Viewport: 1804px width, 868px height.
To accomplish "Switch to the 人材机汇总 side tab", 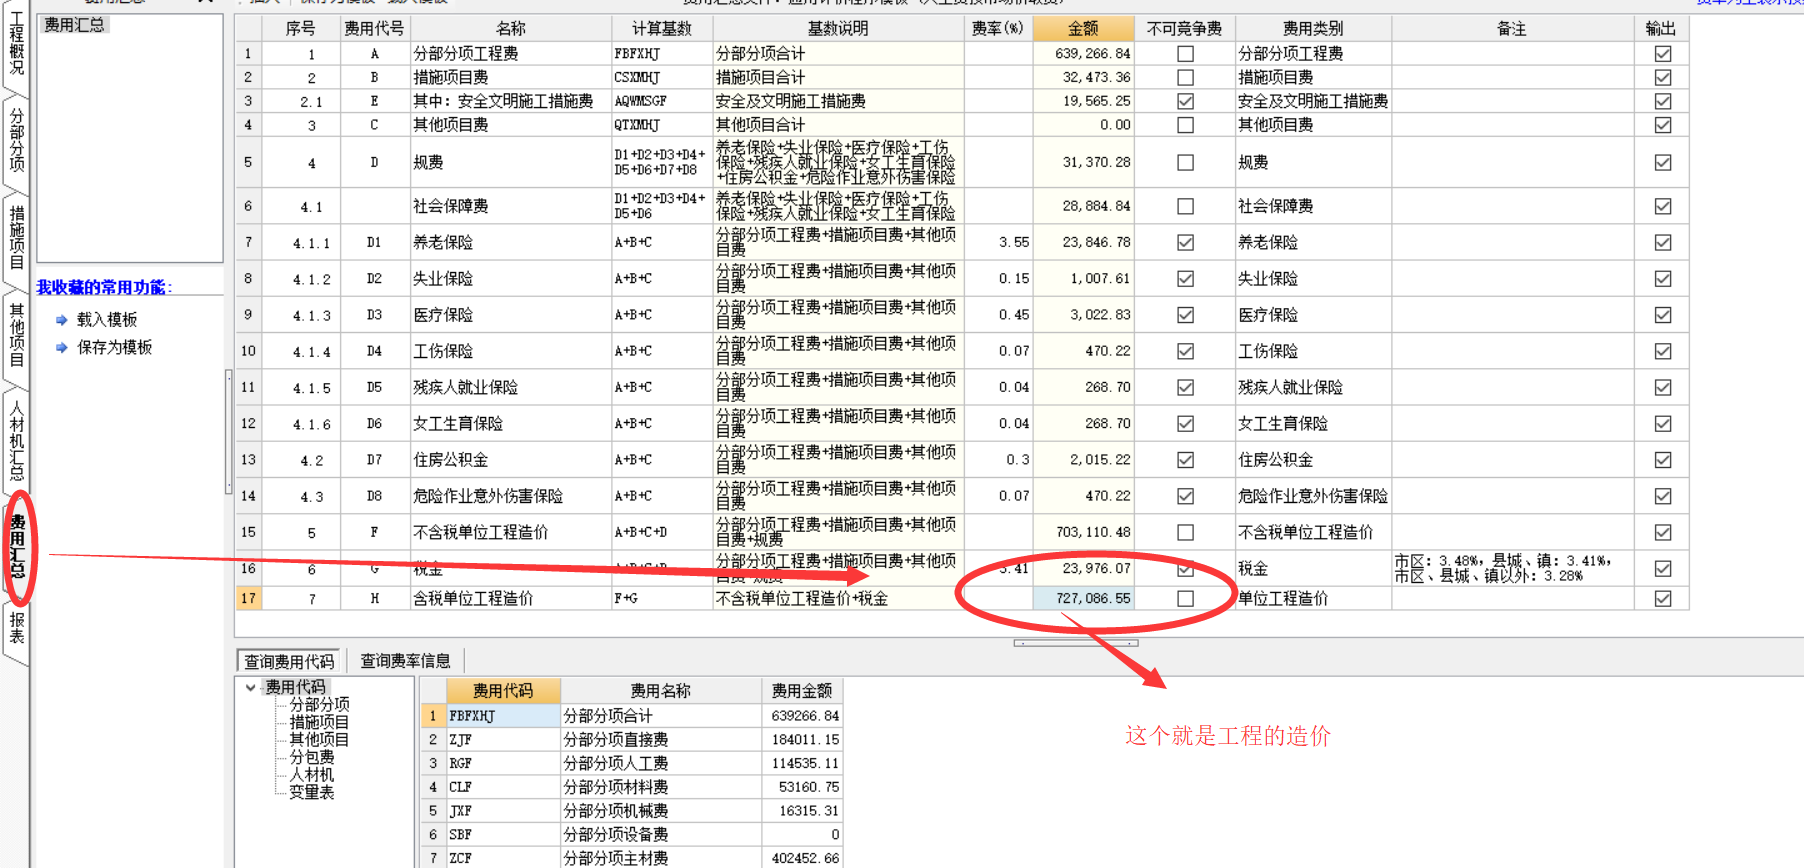I will click(x=16, y=441).
